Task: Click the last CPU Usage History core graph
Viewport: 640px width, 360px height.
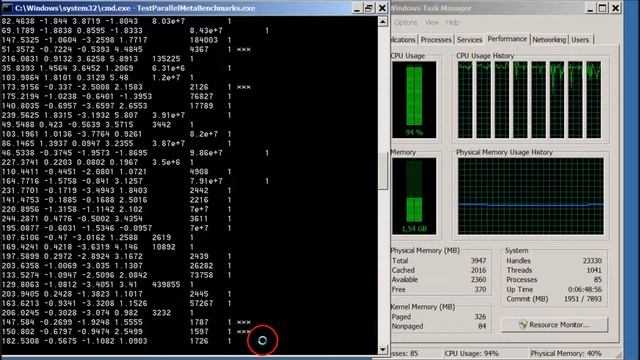Action: pyautogui.click(x=594, y=100)
